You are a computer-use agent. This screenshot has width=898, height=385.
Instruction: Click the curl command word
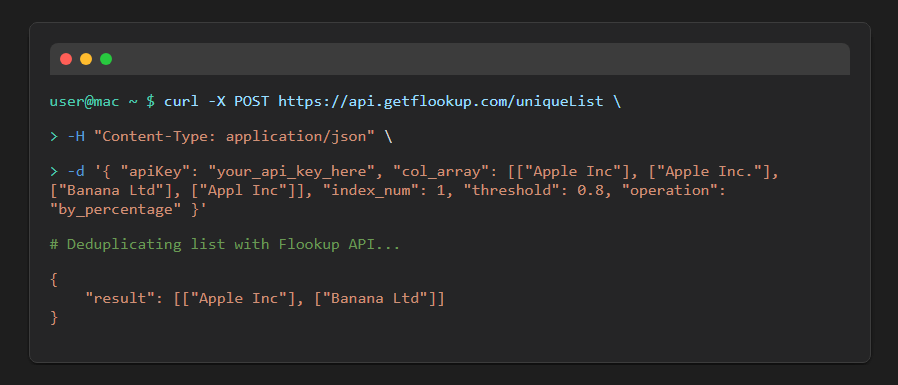point(181,101)
